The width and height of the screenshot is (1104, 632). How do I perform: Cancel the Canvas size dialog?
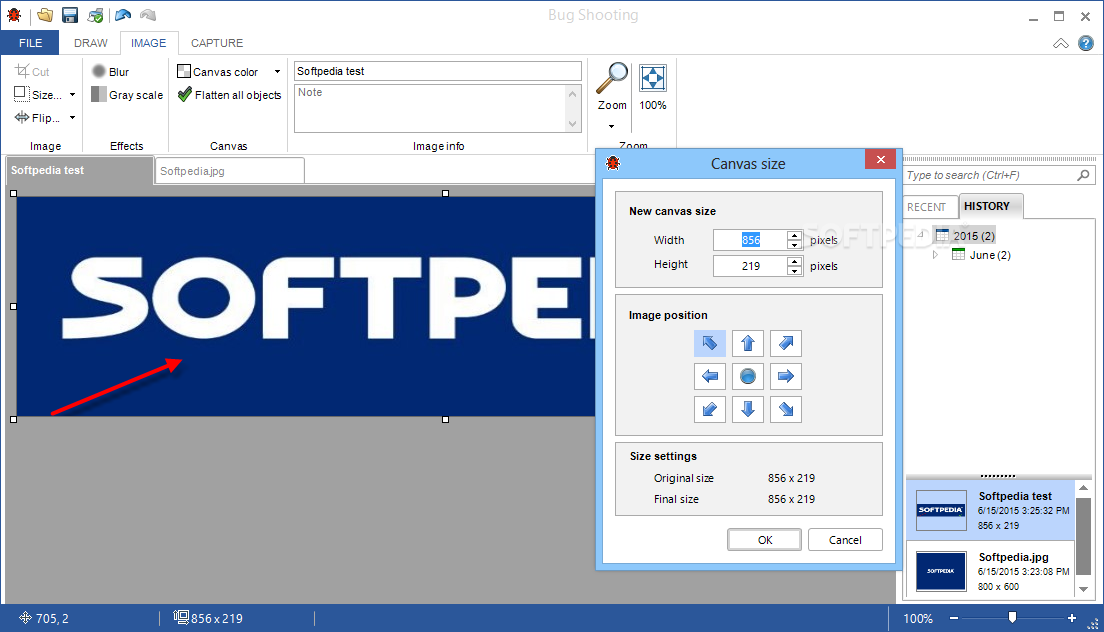tap(845, 540)
